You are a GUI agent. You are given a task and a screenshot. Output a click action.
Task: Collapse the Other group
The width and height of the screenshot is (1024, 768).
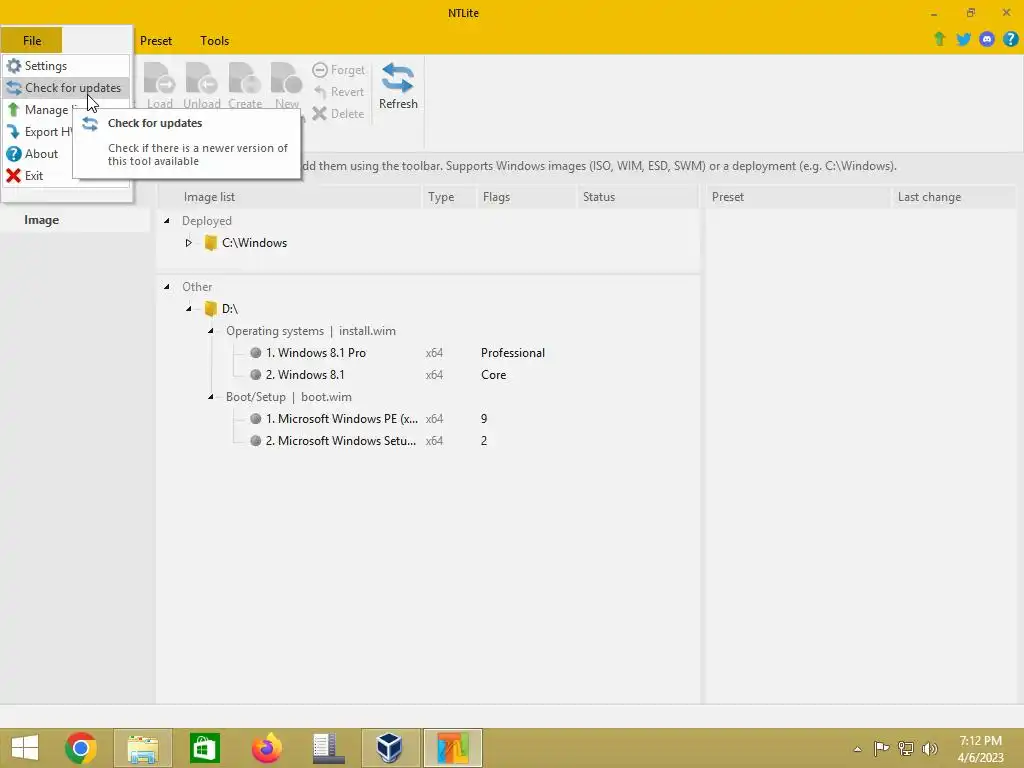[x=167, y=287]
